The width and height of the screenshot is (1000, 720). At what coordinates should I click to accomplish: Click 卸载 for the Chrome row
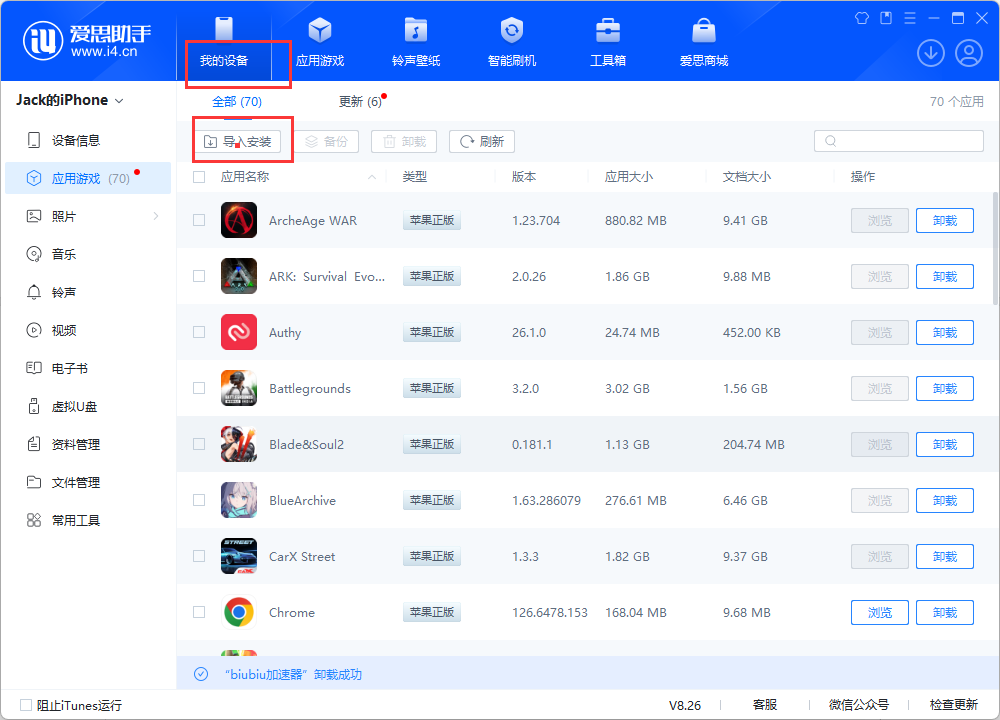pos(945,612)
